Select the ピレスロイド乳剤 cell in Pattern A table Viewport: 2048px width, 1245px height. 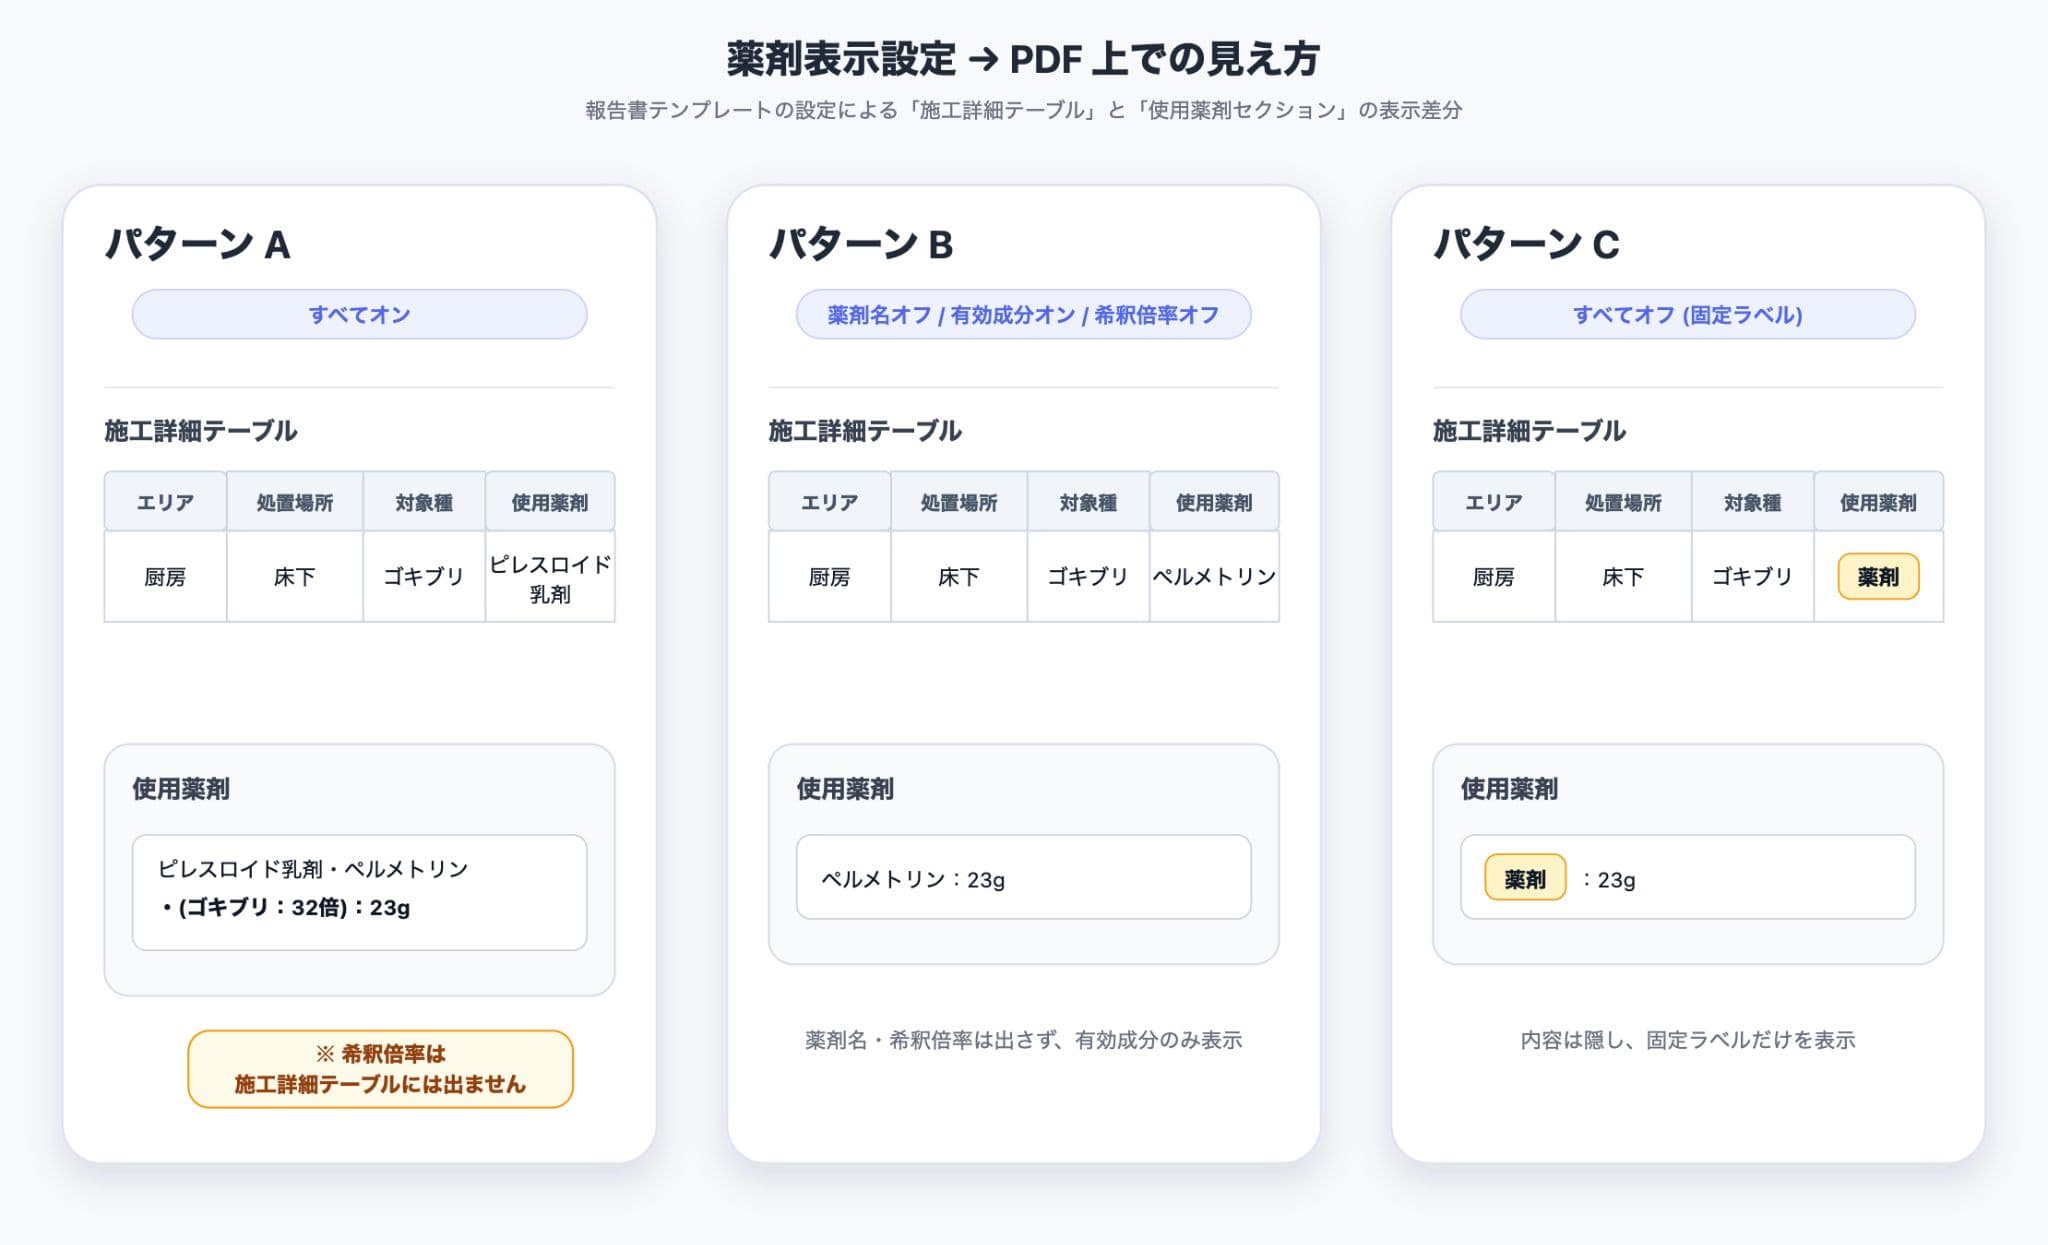point(550,577)
